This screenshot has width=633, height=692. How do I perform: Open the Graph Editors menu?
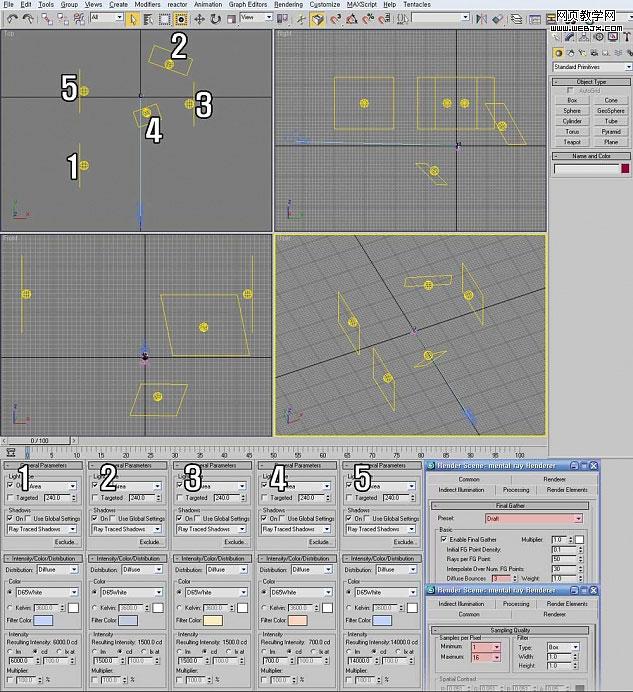(x=248, y=4)
